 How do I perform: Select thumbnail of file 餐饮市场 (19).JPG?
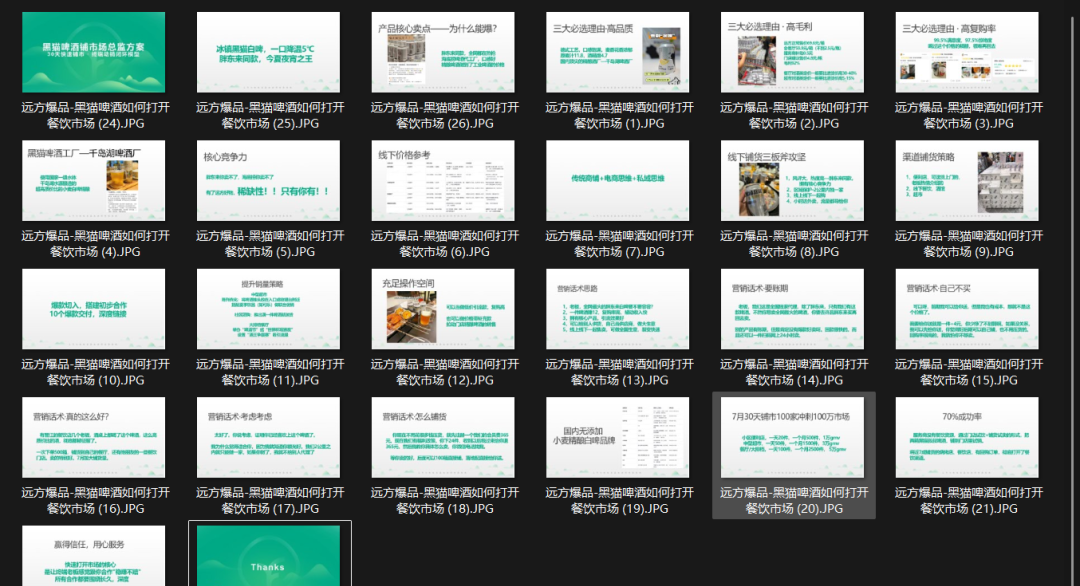coord(618,438)
